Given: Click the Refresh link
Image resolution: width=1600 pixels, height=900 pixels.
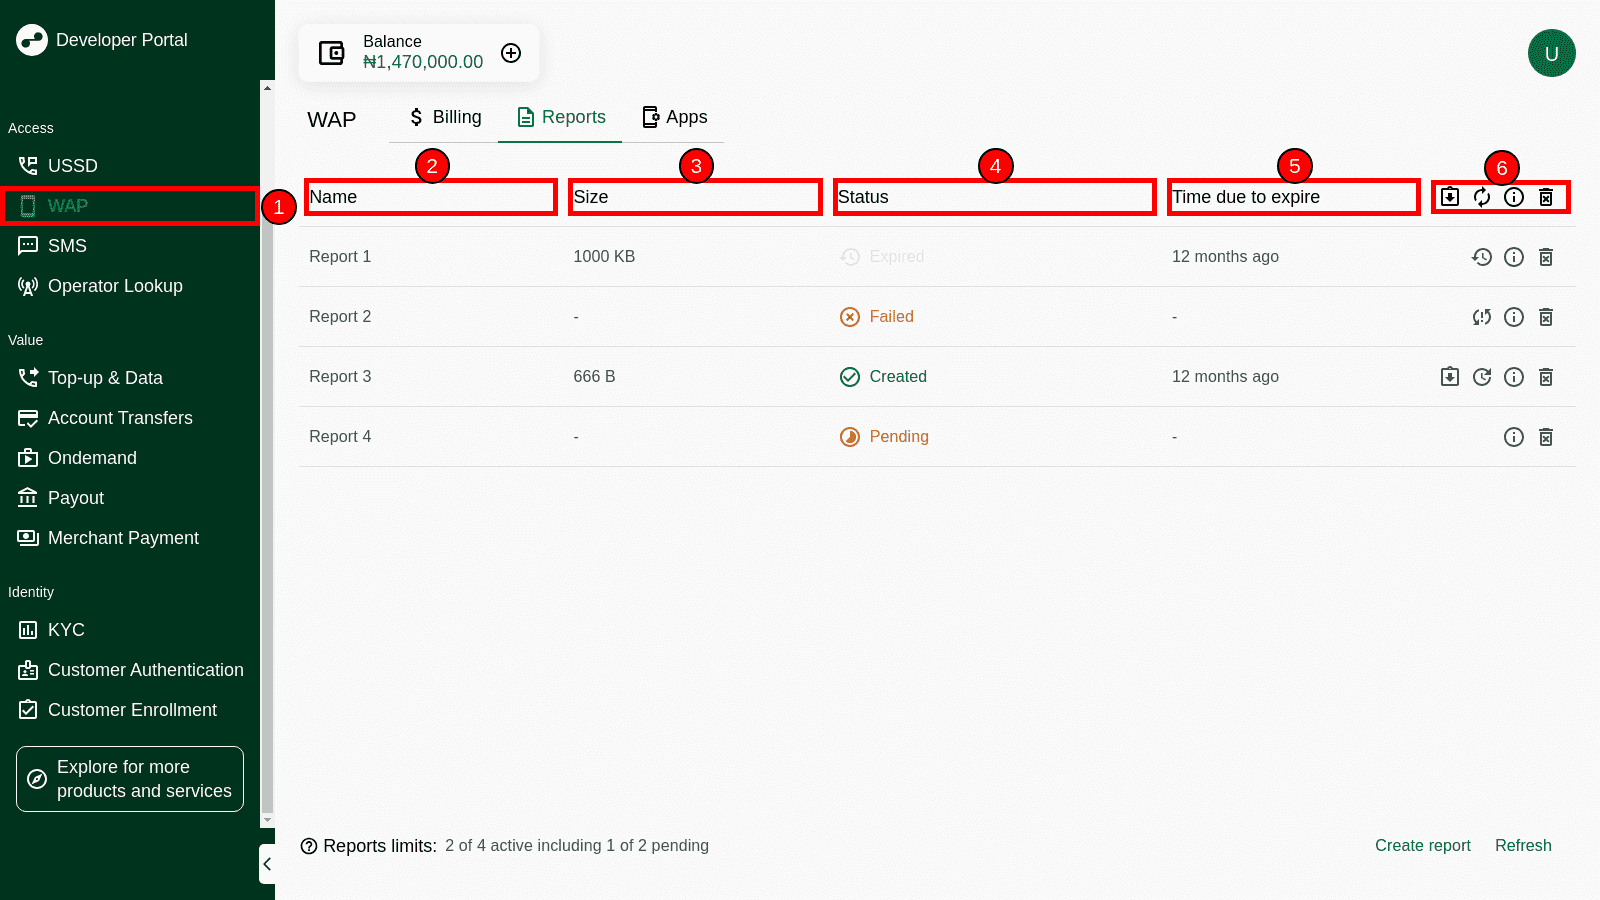Looking at the screenshot, I should coord(1522,845).
